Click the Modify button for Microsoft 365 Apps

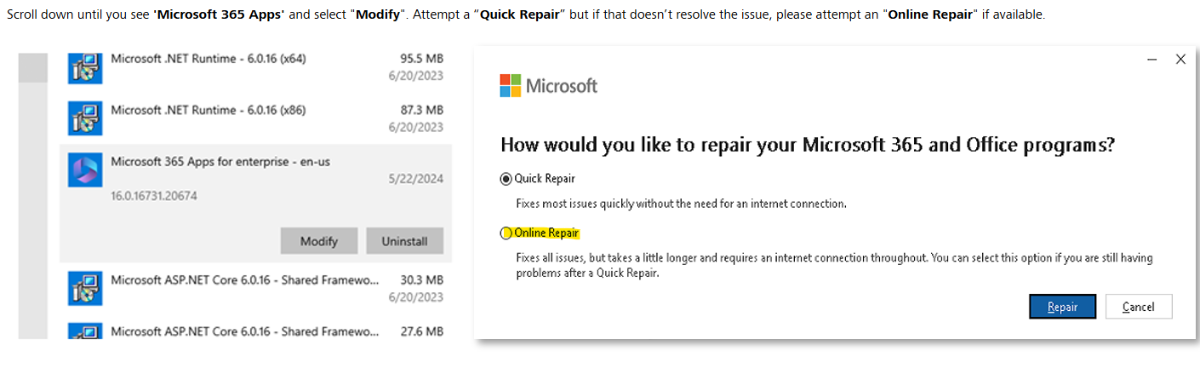319,241
